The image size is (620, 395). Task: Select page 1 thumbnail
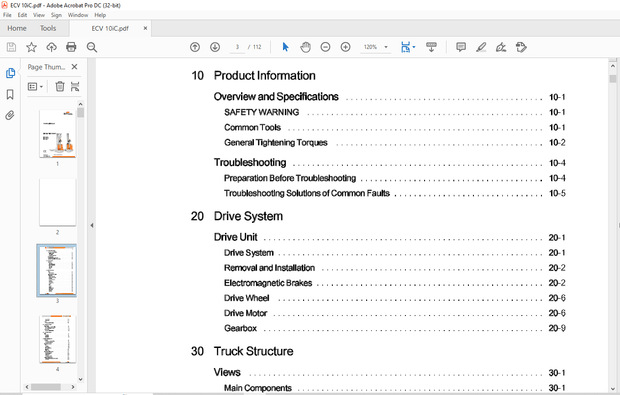point(58,134)
